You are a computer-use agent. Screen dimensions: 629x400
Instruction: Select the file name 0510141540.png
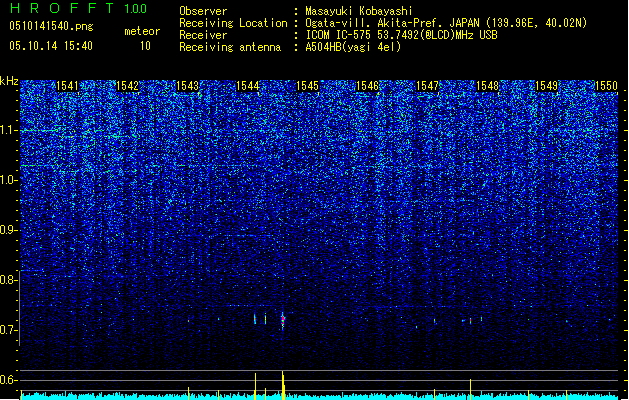click(51, 26)
